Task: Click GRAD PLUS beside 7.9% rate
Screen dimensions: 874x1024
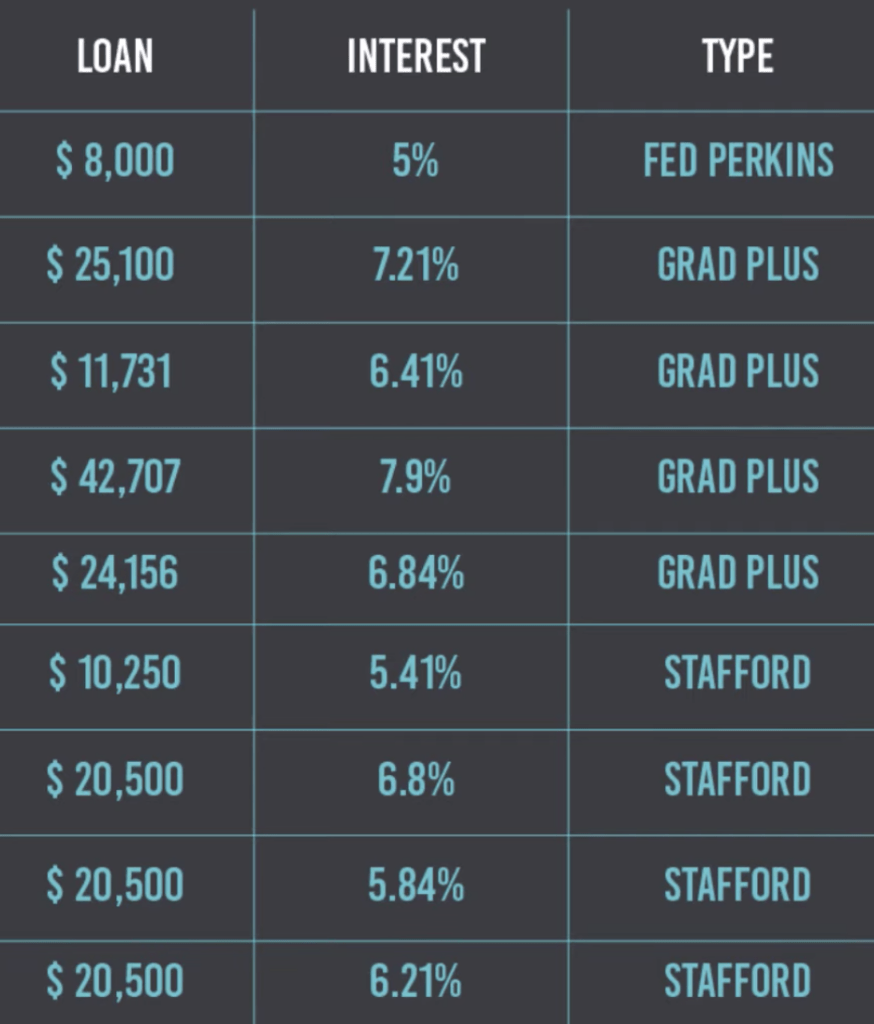Action: click(738, 477)
